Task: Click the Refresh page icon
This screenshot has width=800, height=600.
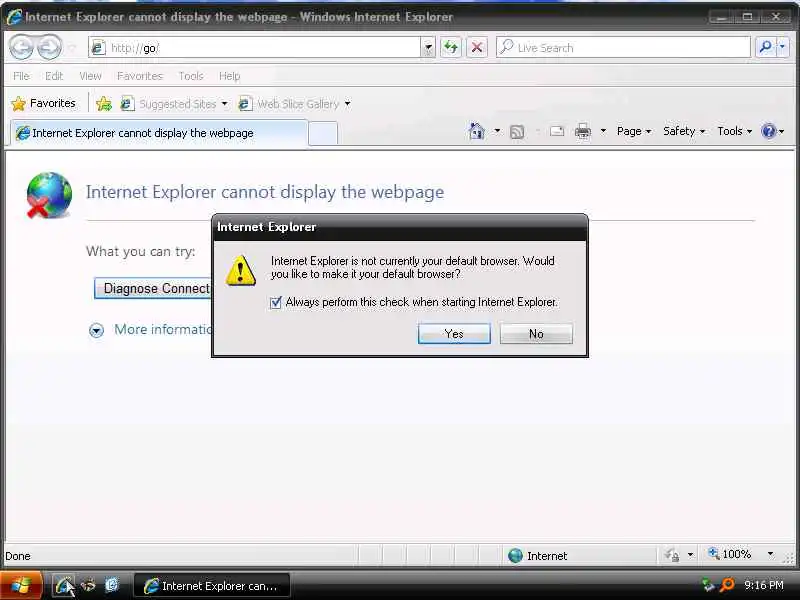Action: pyautogui.click(x=451, y=47)
